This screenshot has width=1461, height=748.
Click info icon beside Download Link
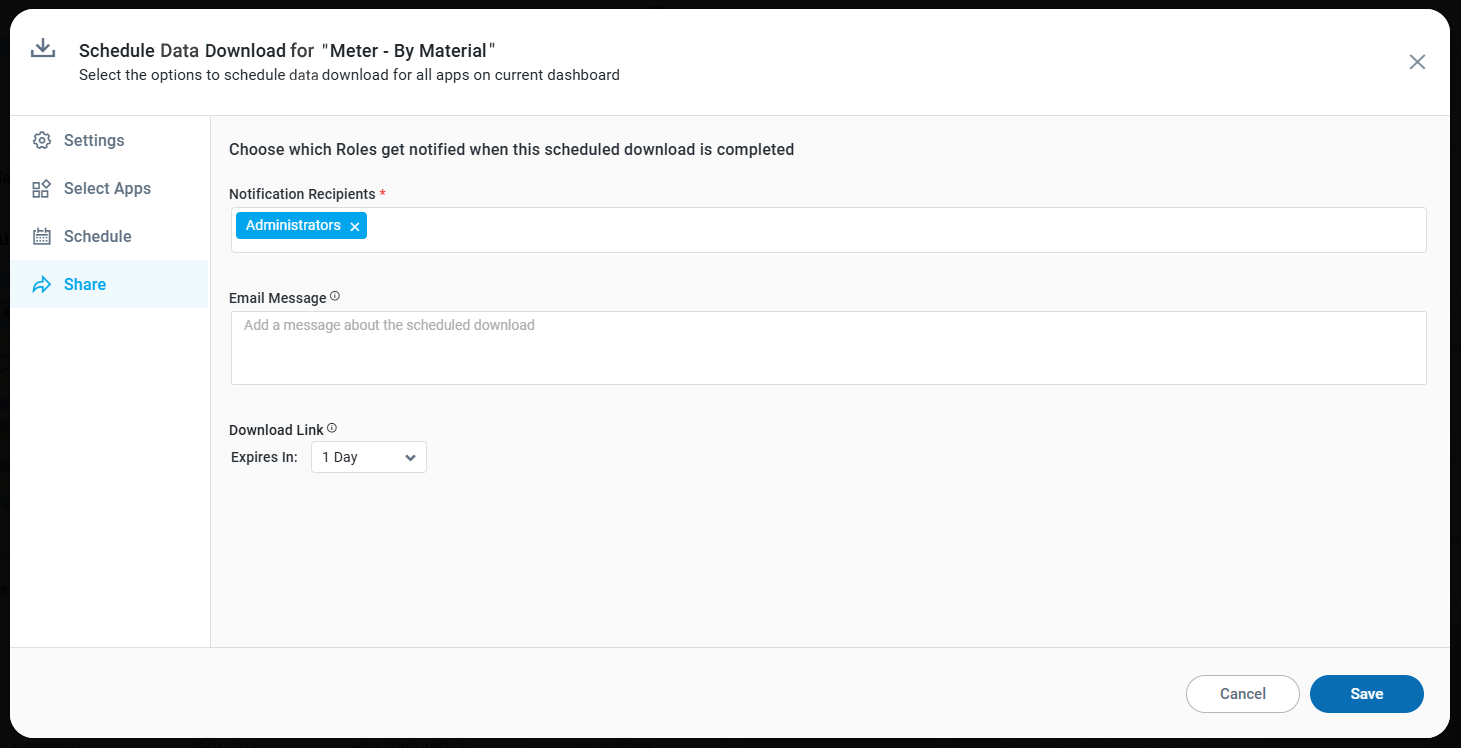(x=332, y=428)
